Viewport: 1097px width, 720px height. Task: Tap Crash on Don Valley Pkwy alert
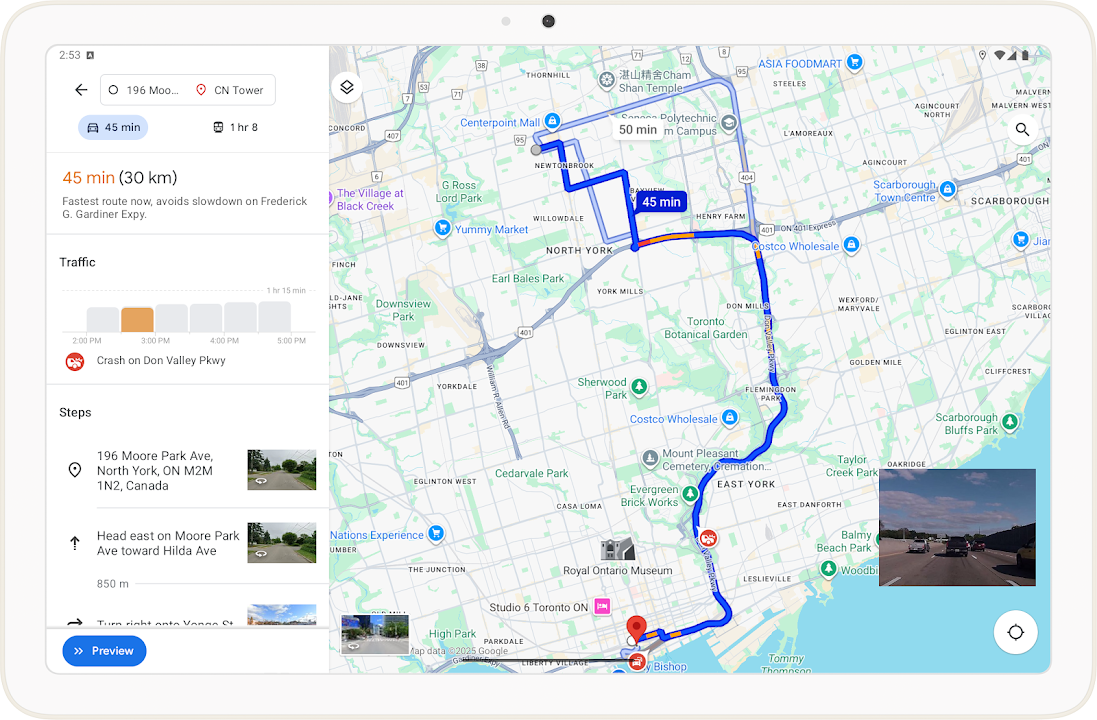[x=160, y=361]
